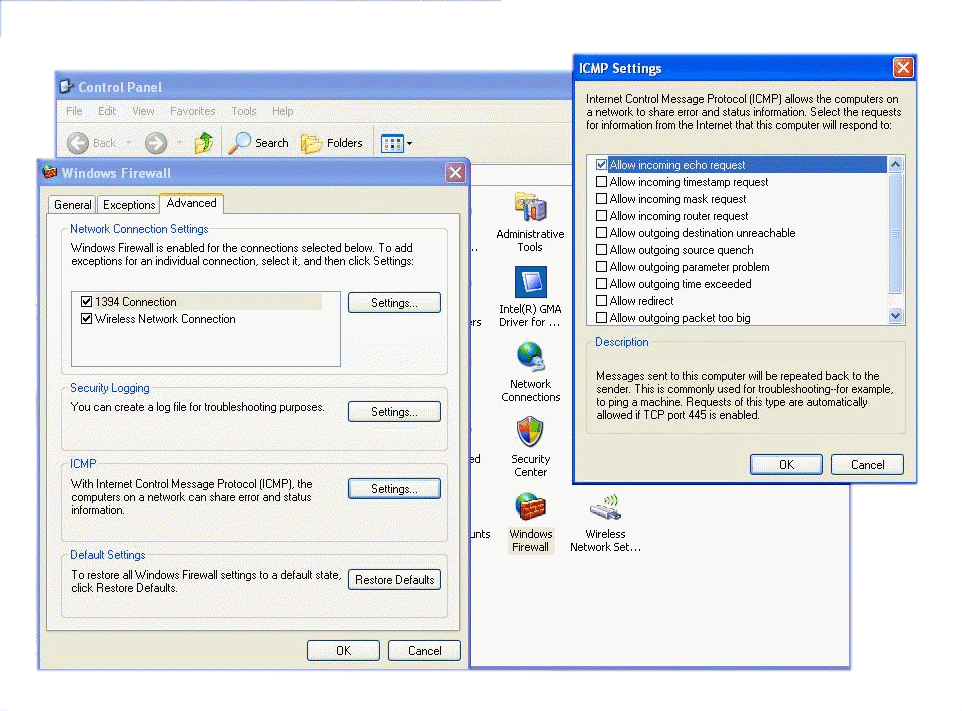Check Allow redirect option

click(601, 301)
